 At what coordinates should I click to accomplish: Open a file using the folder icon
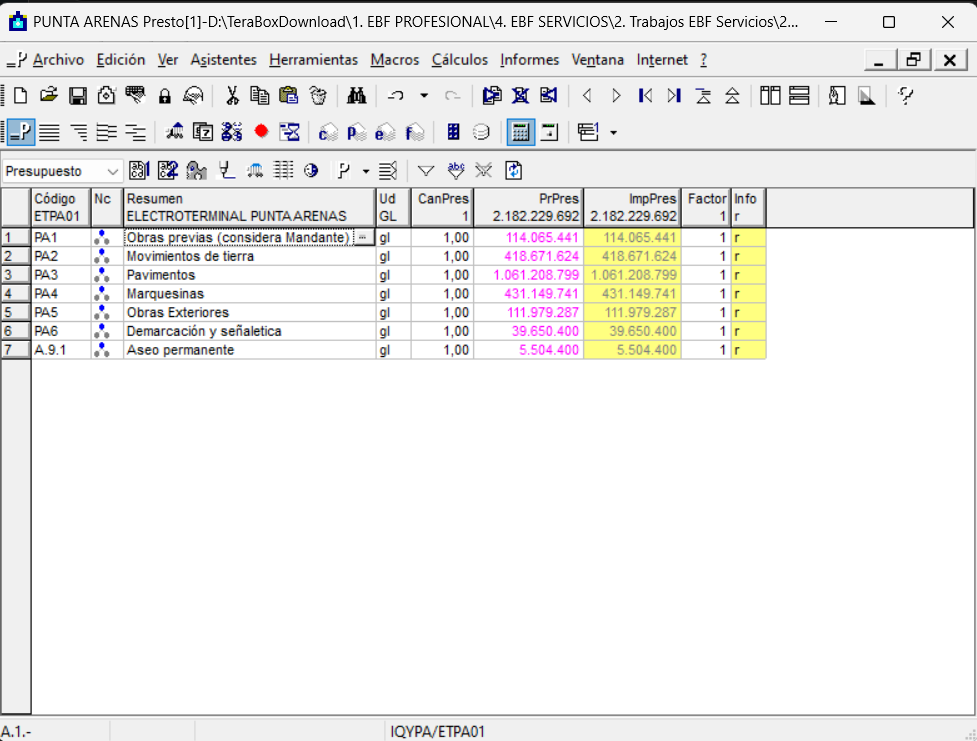pos(49,96)
